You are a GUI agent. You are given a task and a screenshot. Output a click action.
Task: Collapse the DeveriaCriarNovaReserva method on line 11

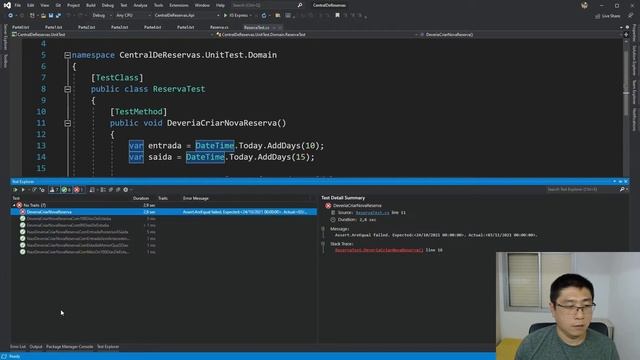[x=67, y=123]
